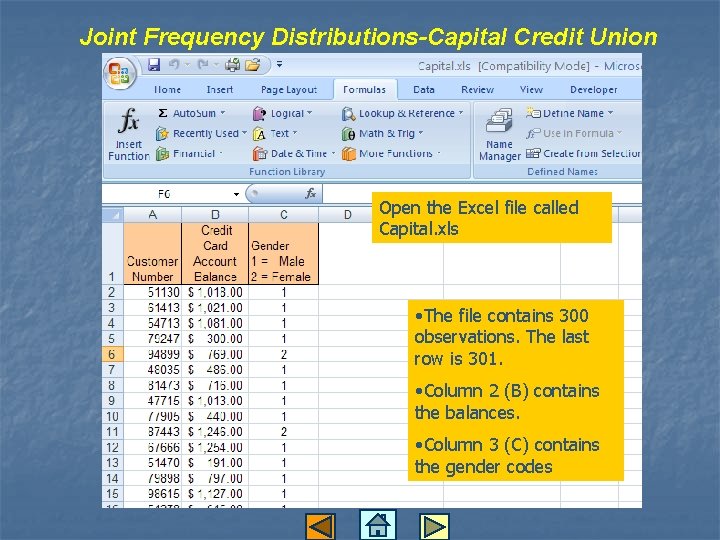Select column A header
Image resolution: width=720 pixels, height=540 pixels.
152,214
